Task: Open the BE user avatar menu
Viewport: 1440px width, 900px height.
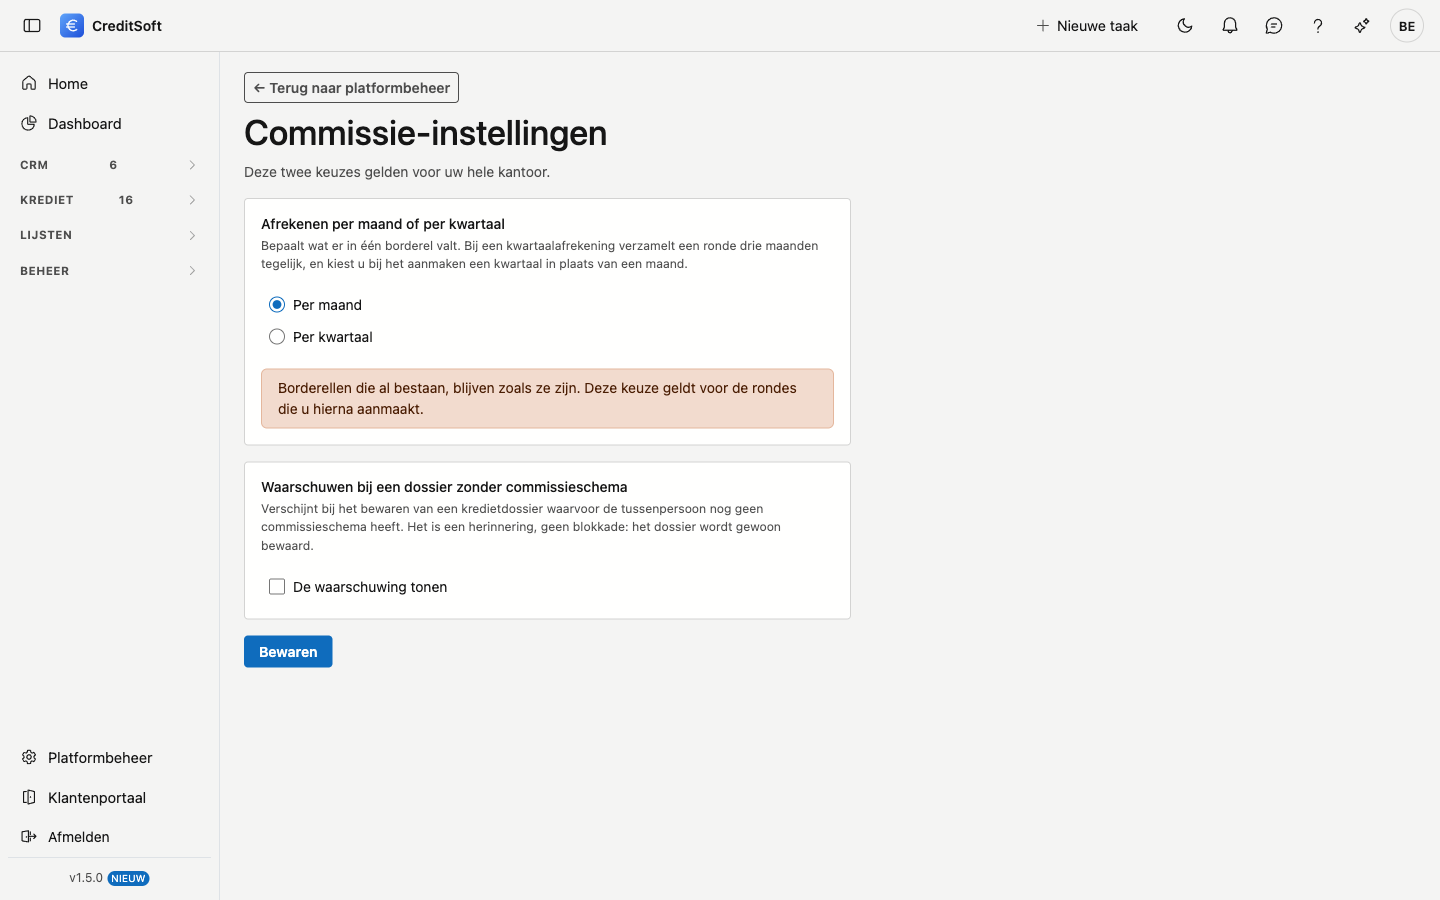Action: [x=1407, y=26]
